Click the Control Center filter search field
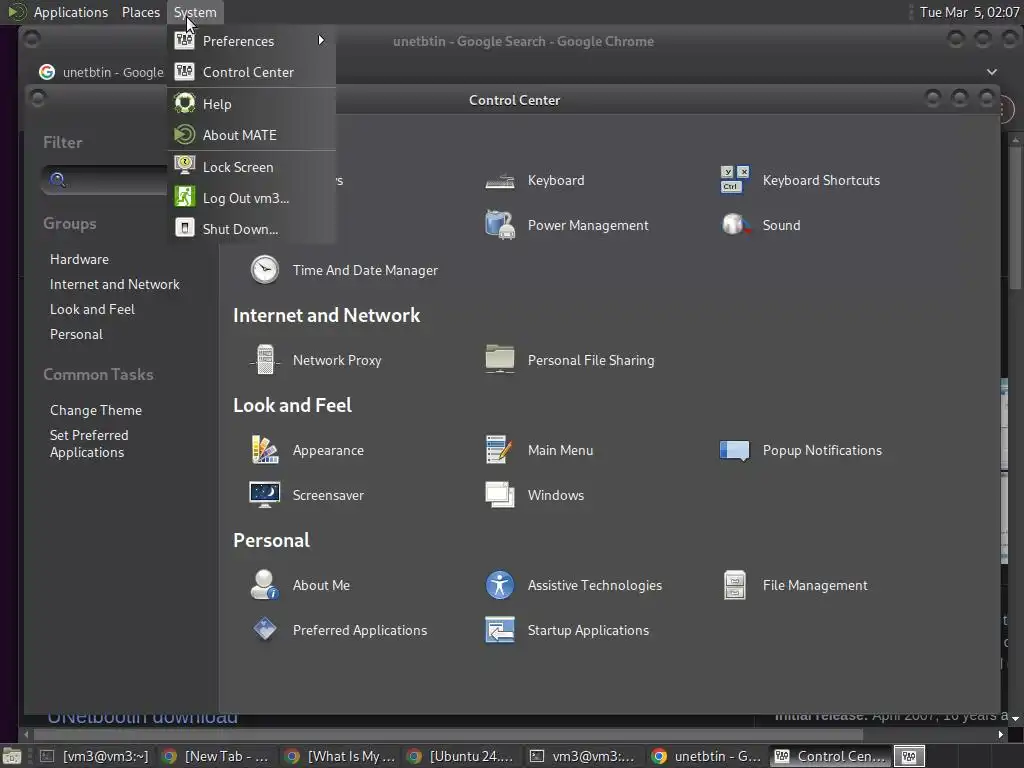 (x=104, y=180)
